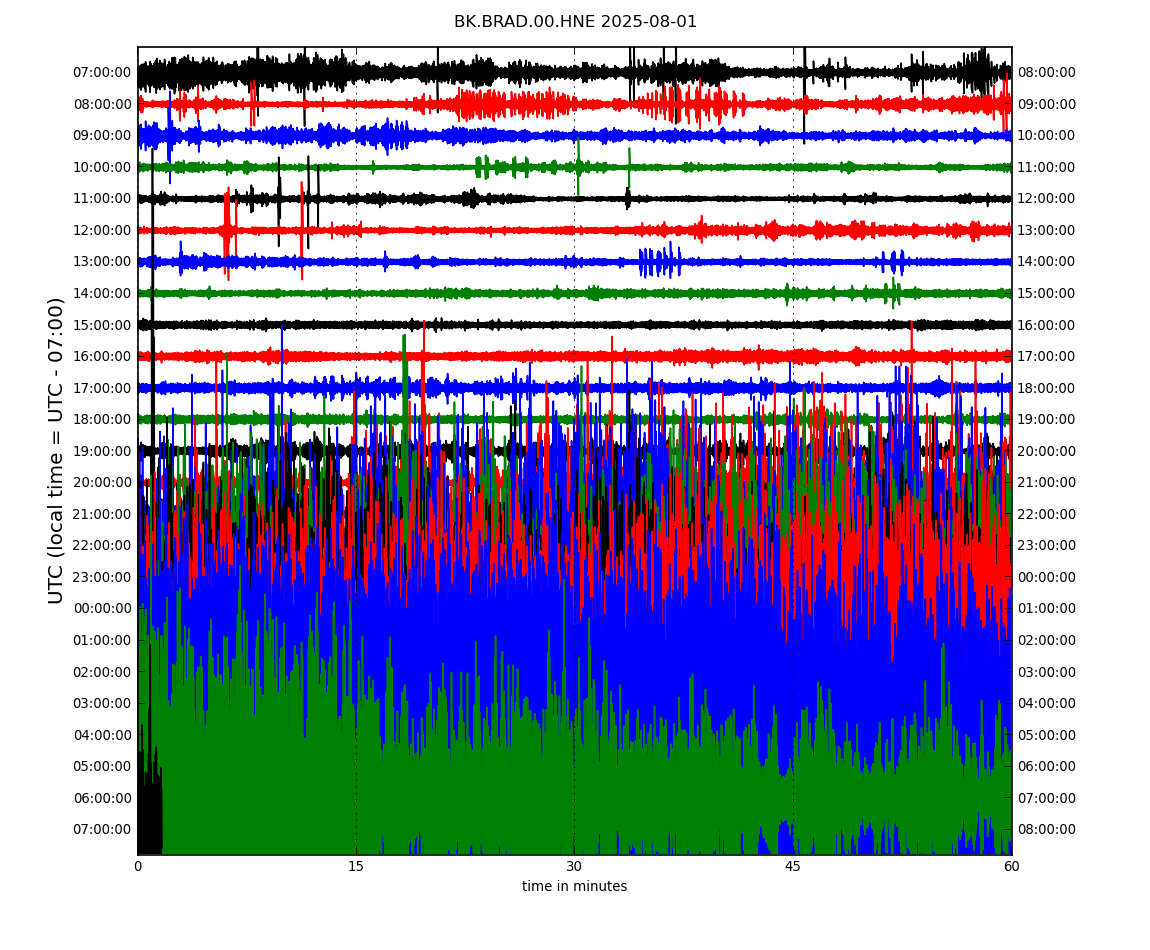Click the plot title BK.BRAD.00.HNE 2025-08-01
This screenshot has width=1150, height=950.
[x=575, y=22]
